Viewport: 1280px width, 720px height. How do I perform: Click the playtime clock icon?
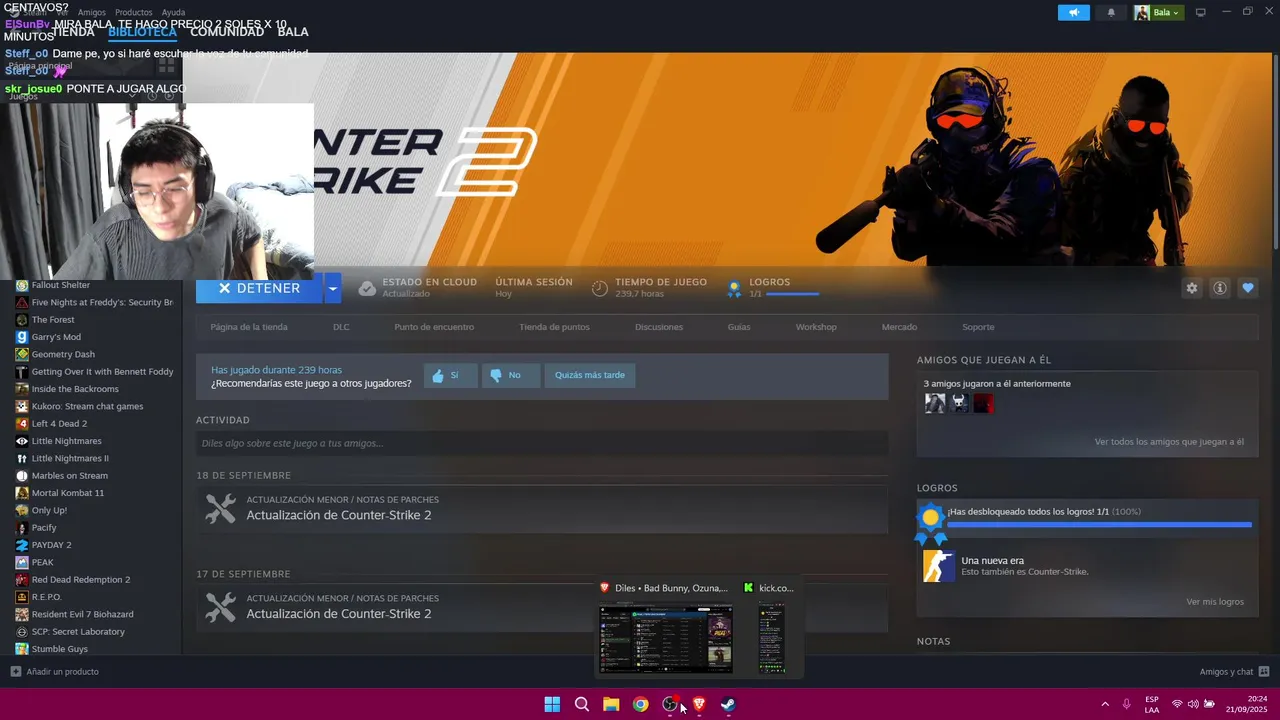(600, 288)
